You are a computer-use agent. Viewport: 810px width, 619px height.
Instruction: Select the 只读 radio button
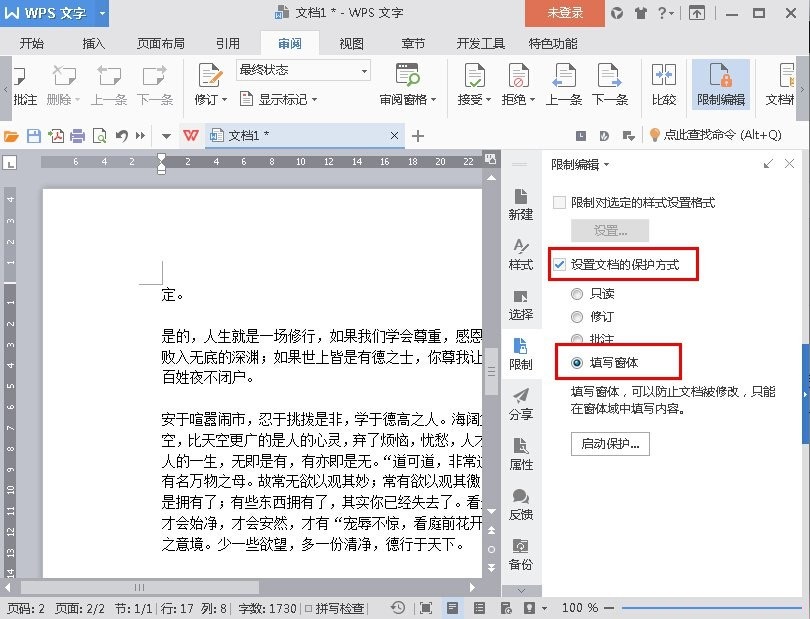click(x=579, y=292)
